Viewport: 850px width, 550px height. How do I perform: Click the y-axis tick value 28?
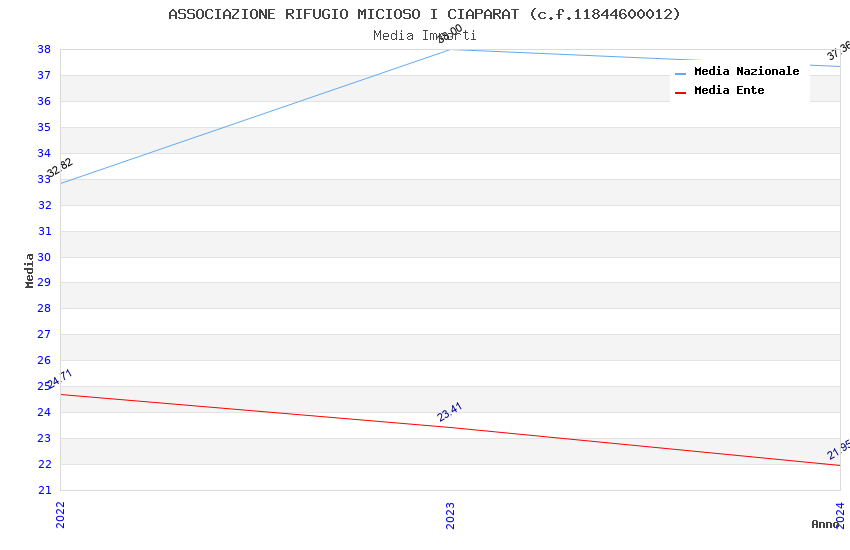(x=44, y=308)
